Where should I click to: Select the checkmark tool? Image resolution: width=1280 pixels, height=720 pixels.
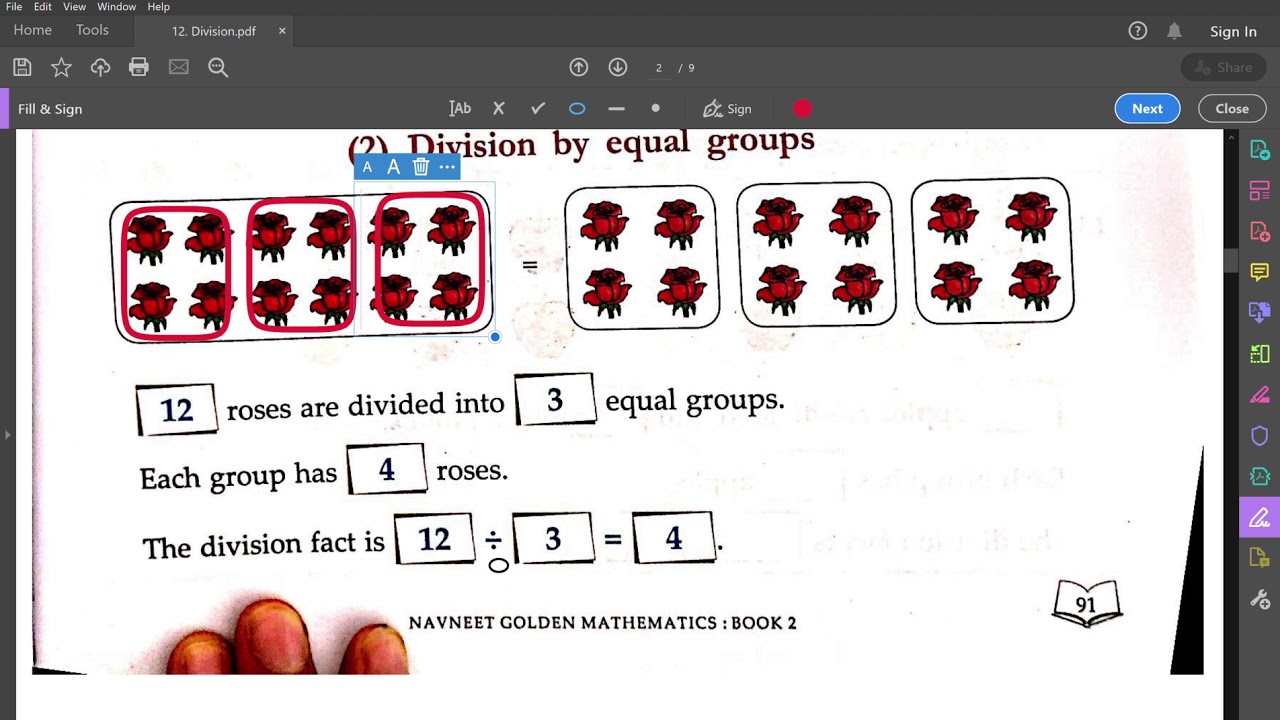[538, 108]
